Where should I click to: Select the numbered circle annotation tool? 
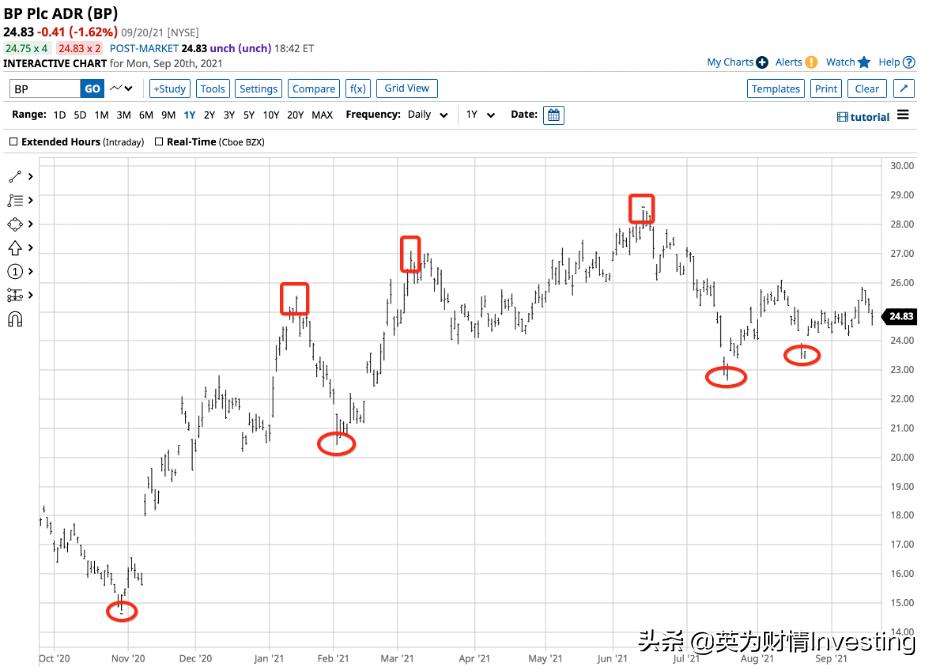(15, 272)
